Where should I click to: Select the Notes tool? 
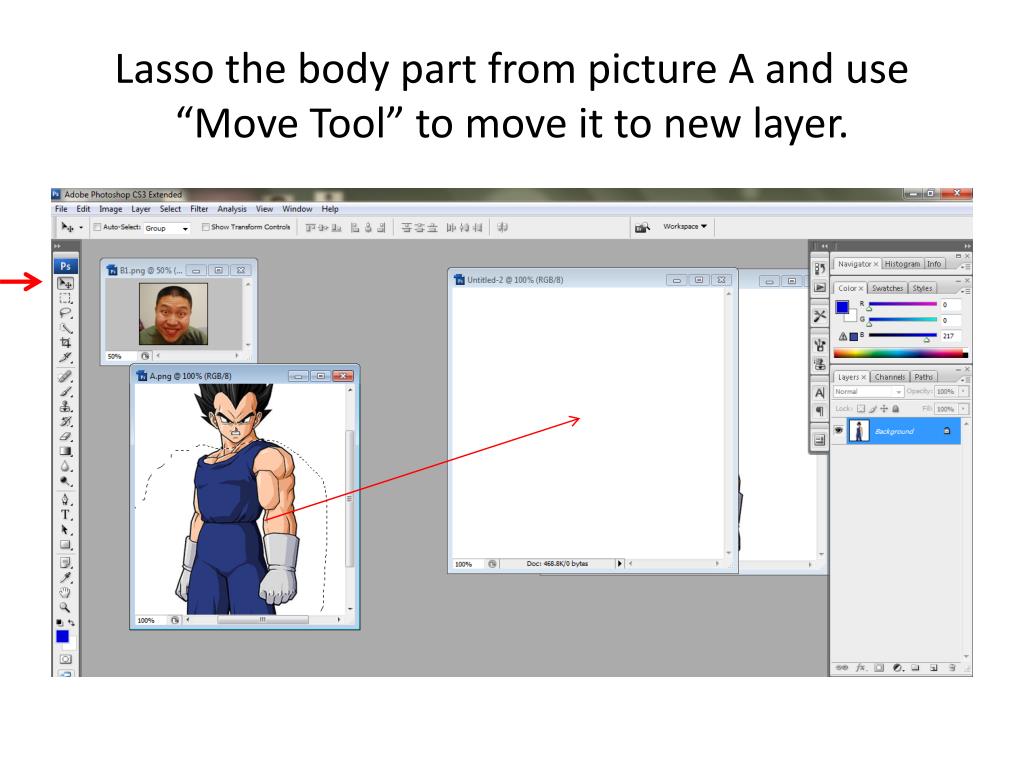[65, 562]
